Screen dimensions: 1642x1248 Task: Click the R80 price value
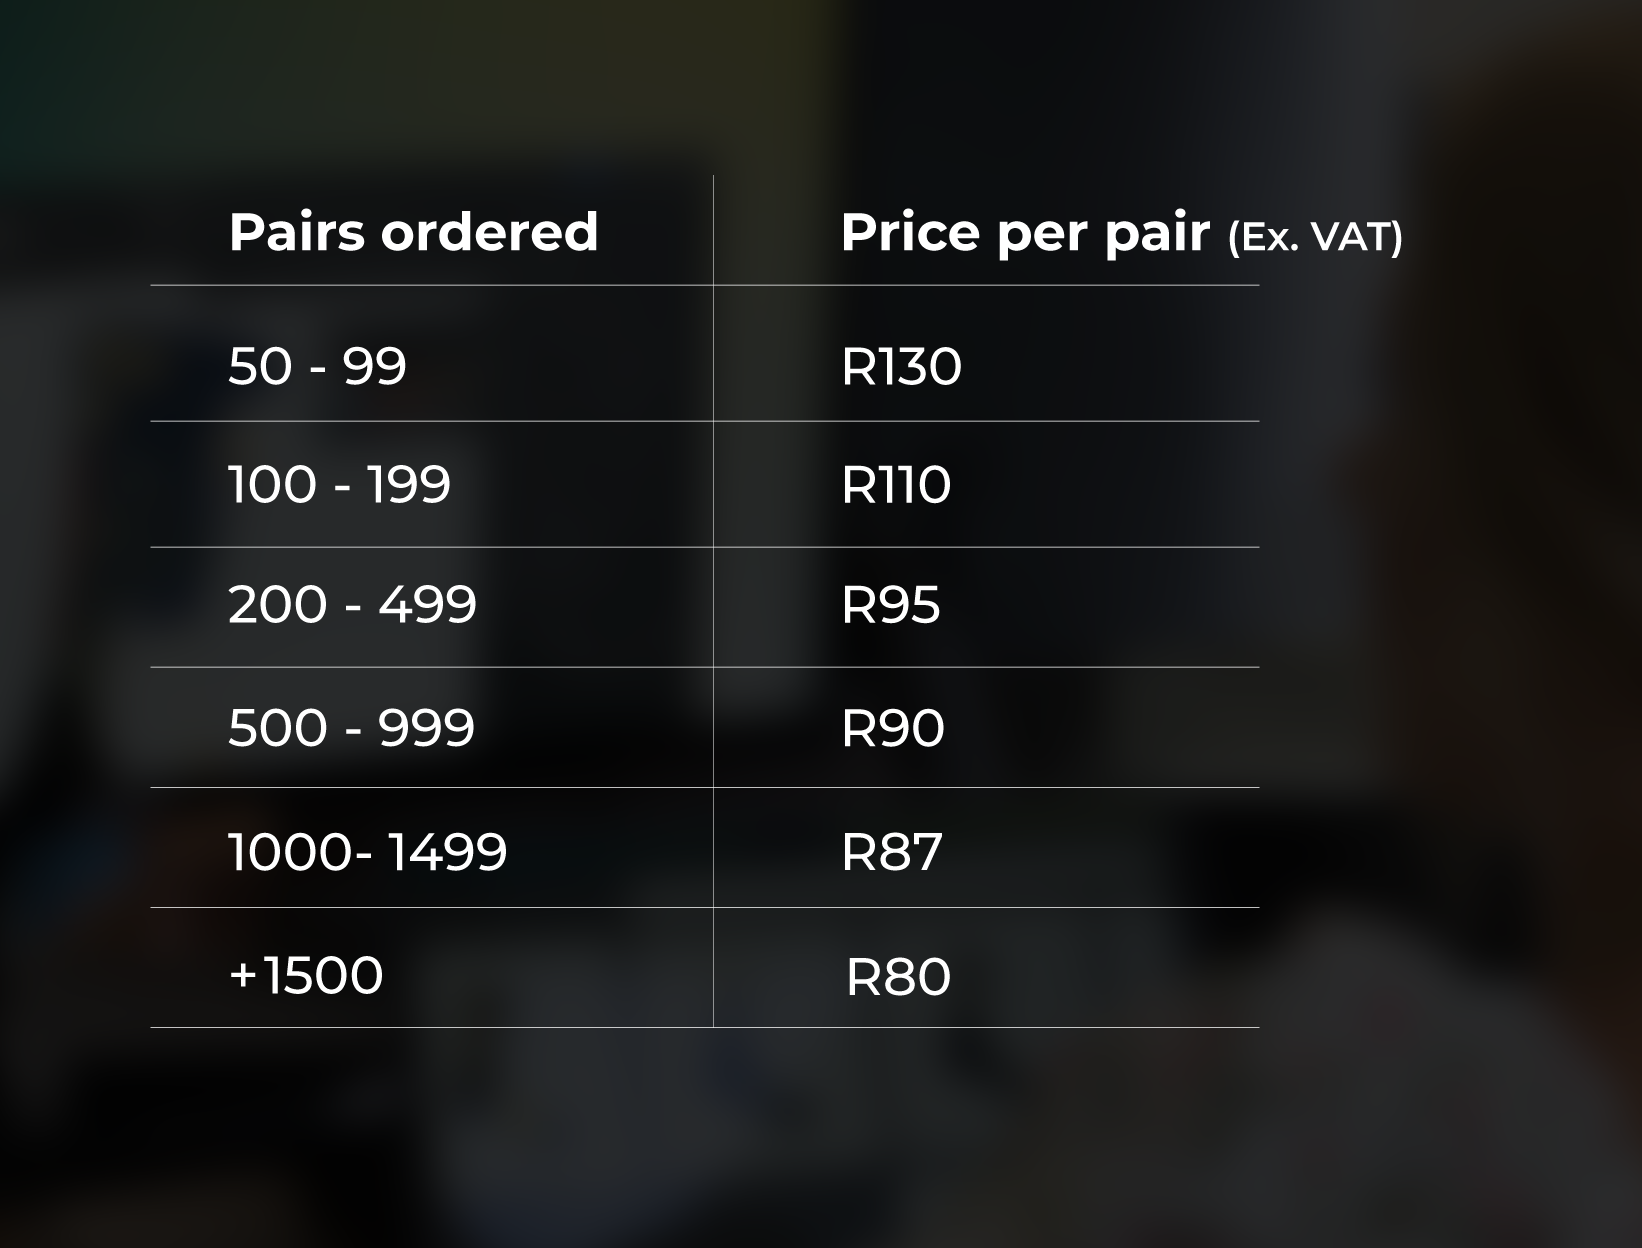[898, 977]
